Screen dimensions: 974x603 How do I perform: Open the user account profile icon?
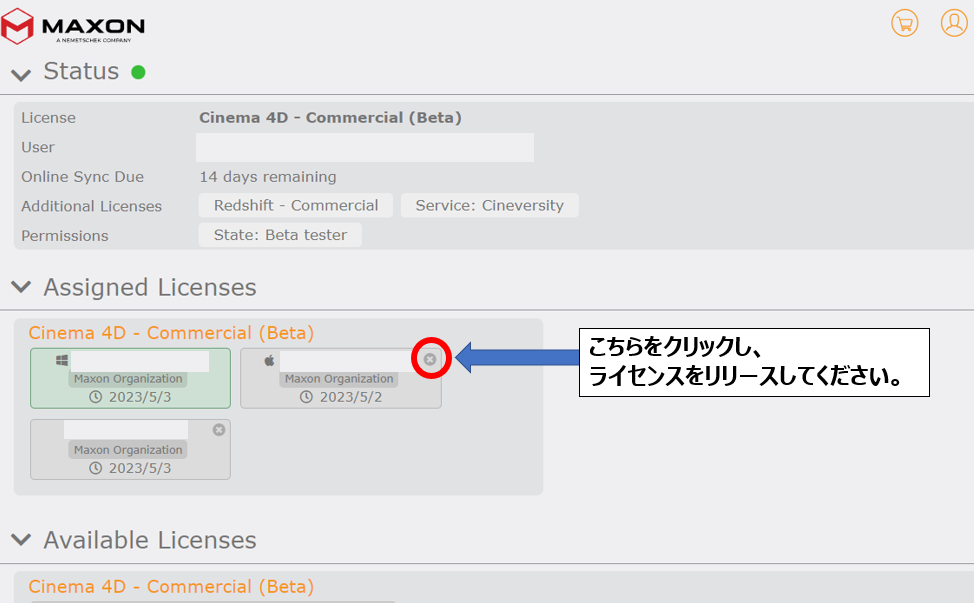pyautogui.click(x=954, y=24)
